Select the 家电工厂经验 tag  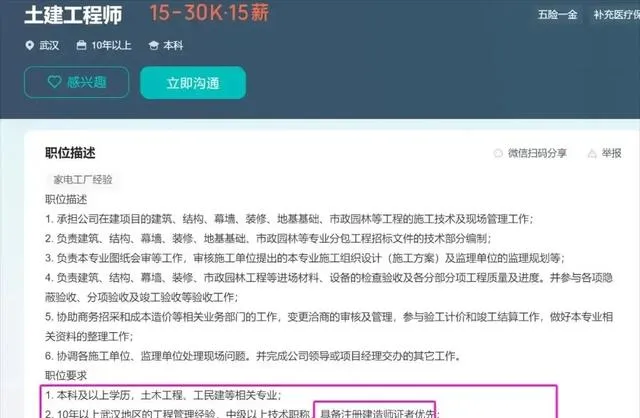82,179
